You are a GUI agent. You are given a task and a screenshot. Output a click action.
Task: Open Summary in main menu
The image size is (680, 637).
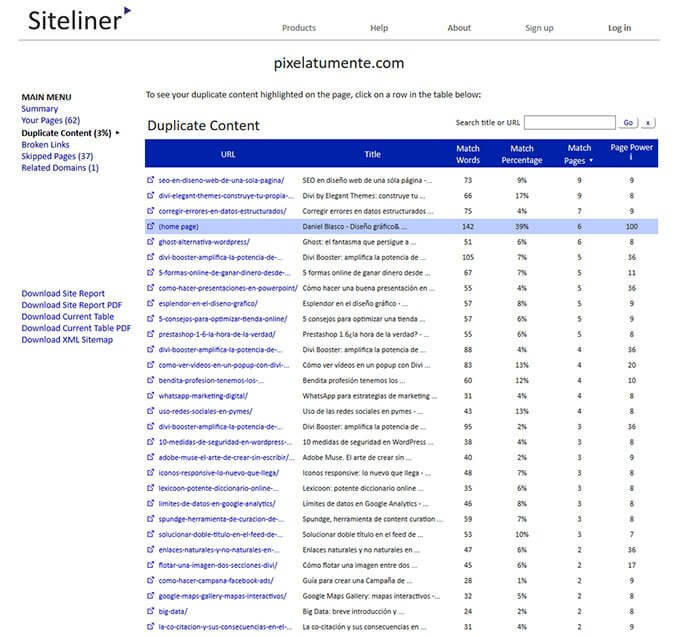(39, 109)
